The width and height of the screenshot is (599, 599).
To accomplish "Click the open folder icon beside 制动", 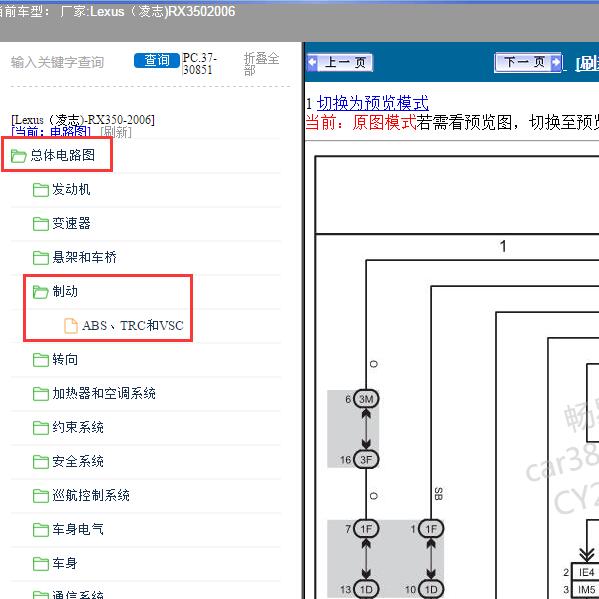I will 40,292.
